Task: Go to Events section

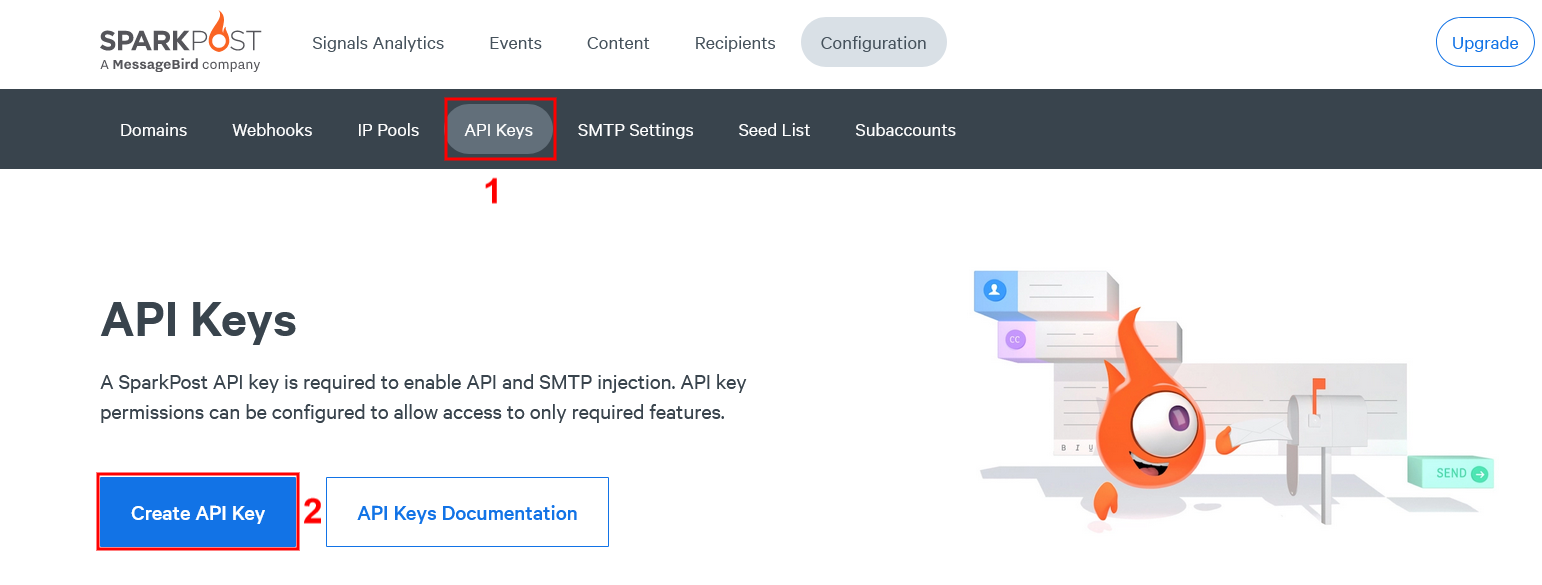Action: coord(515,43)
